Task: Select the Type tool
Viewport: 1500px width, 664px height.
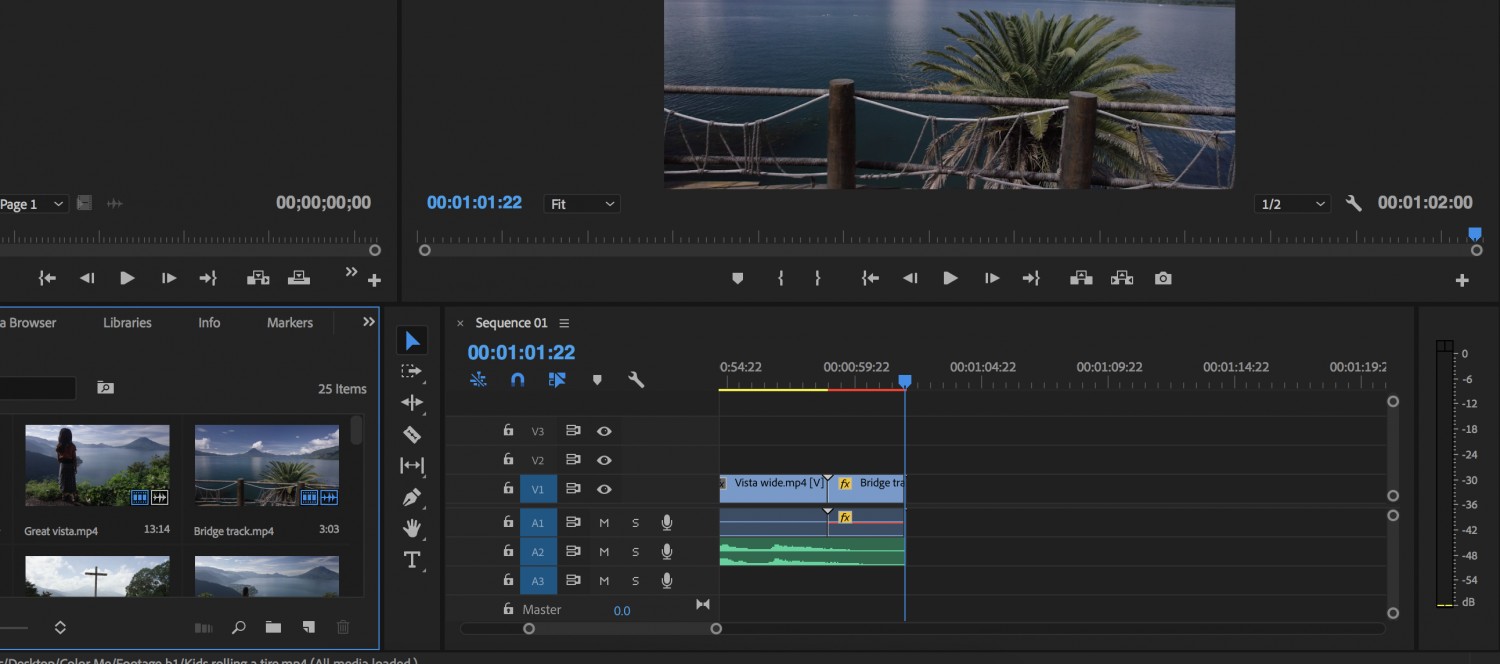Action: pyautogui.click(x=412, y=560)
